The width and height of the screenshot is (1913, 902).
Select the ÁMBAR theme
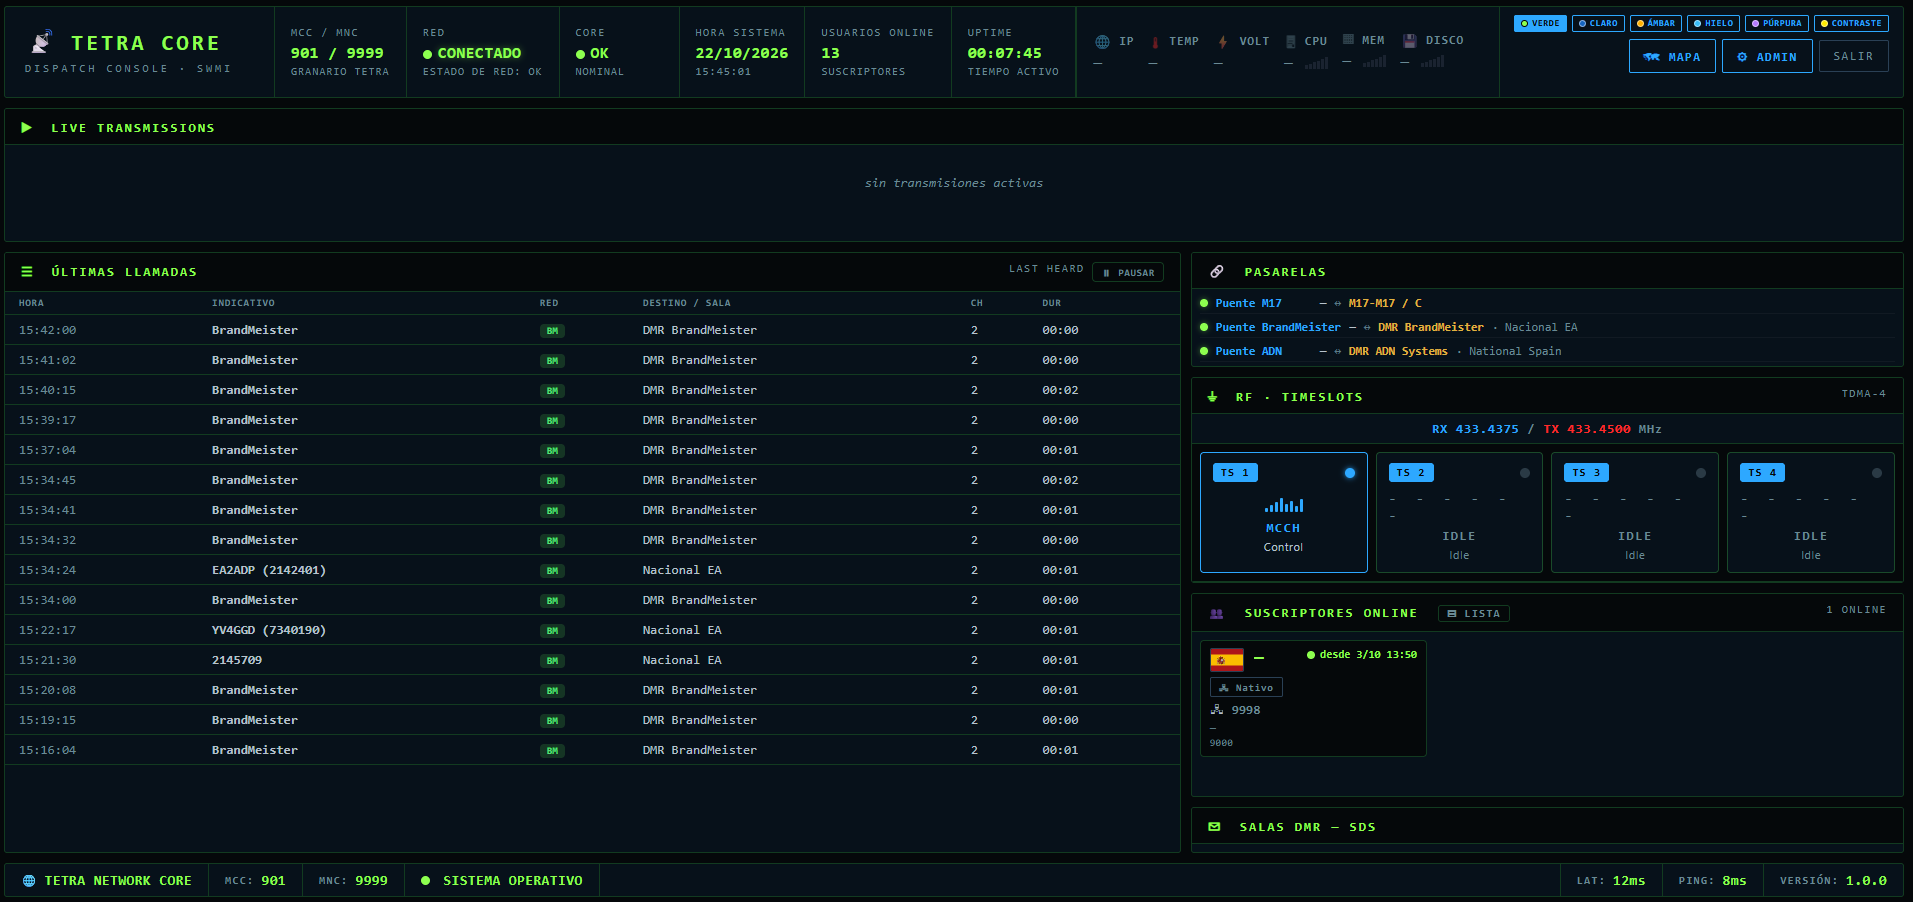coord(1656,23)
